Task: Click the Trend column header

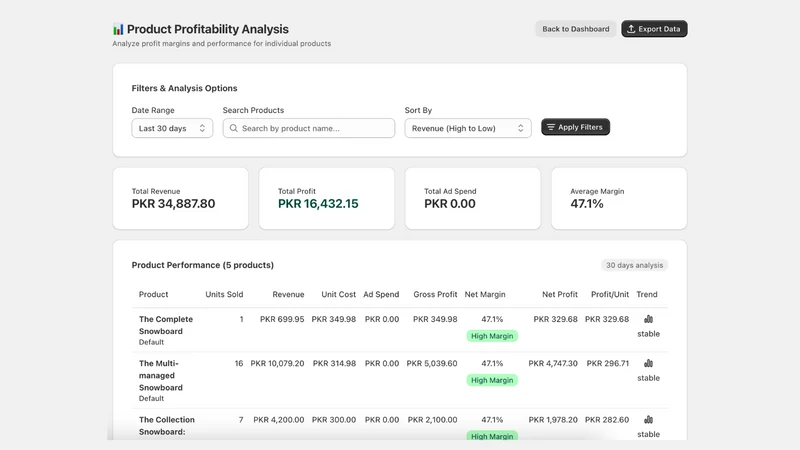Action: 646,294
